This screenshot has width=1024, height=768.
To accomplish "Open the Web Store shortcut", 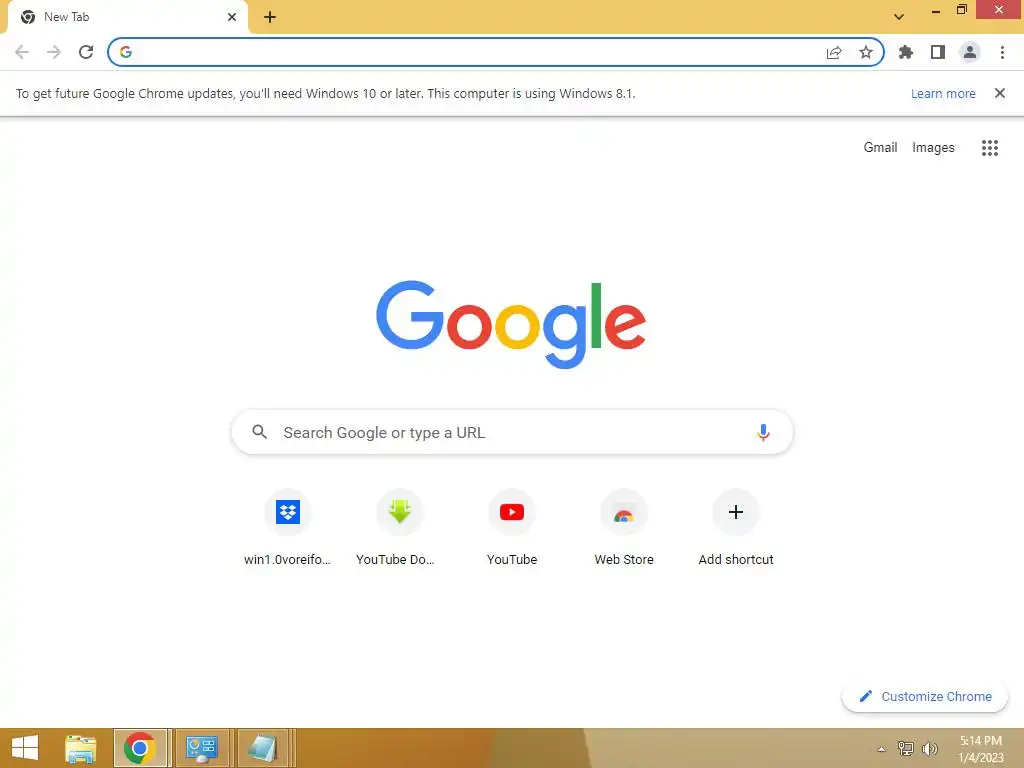I will 624,528.
